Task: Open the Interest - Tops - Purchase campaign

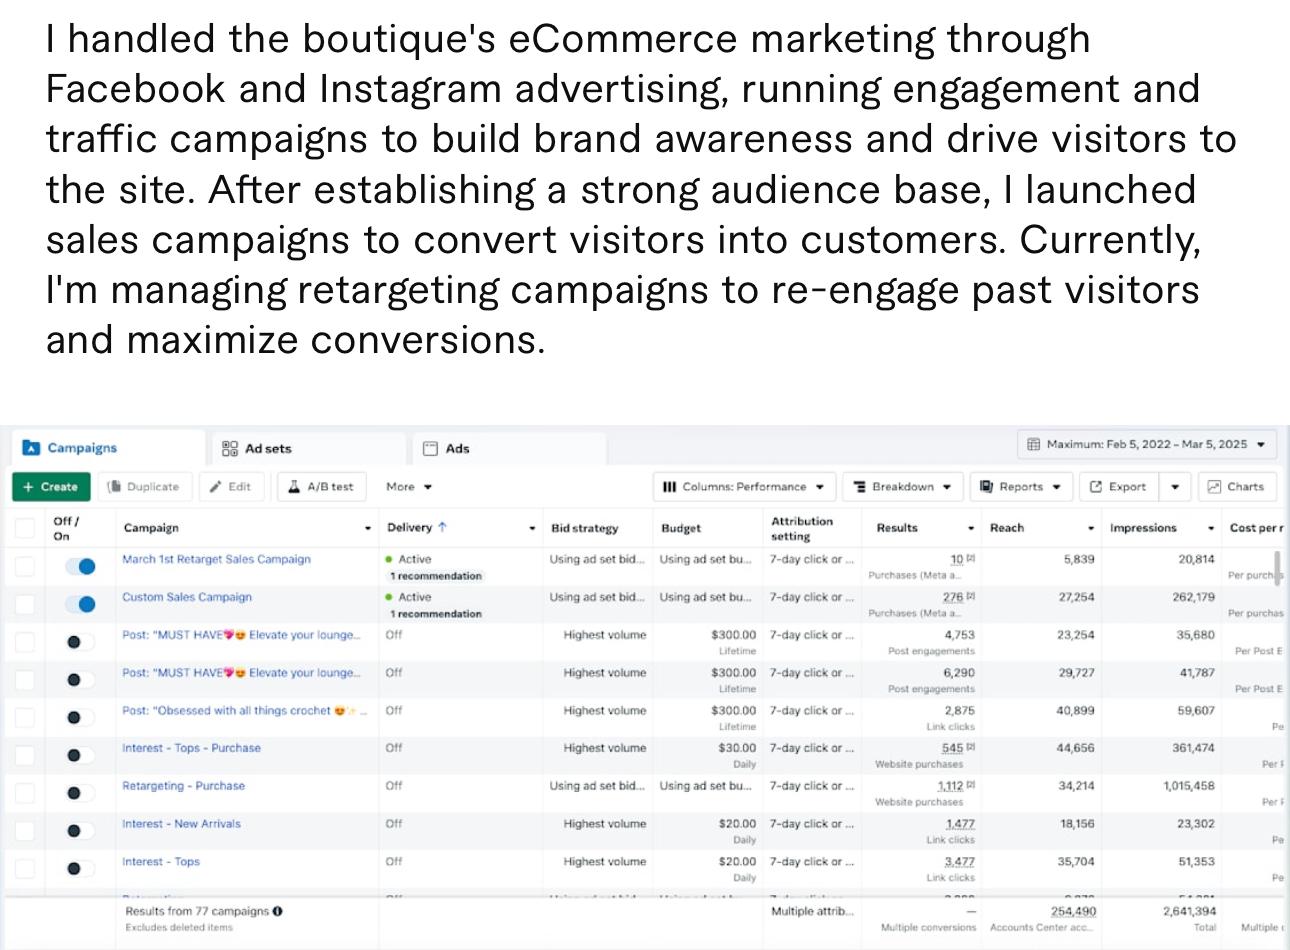Action: click(x=191, y=748)
